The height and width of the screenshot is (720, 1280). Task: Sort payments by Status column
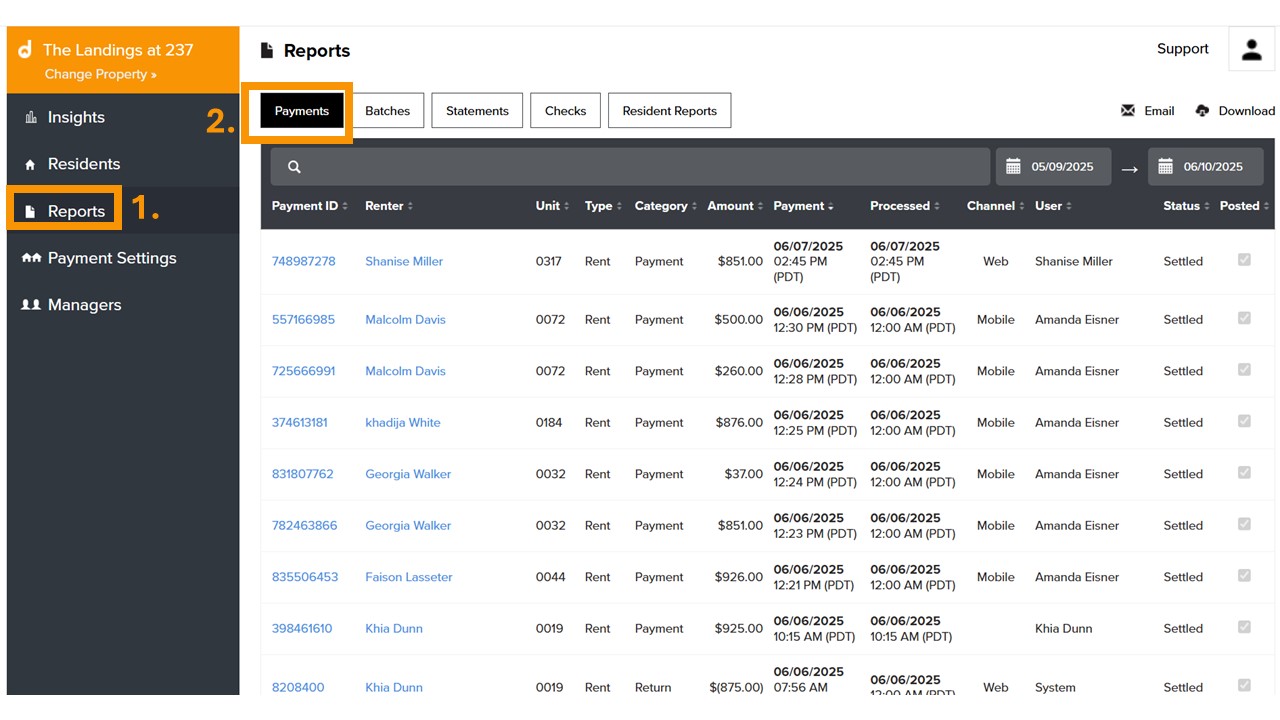pos(1180,206)
